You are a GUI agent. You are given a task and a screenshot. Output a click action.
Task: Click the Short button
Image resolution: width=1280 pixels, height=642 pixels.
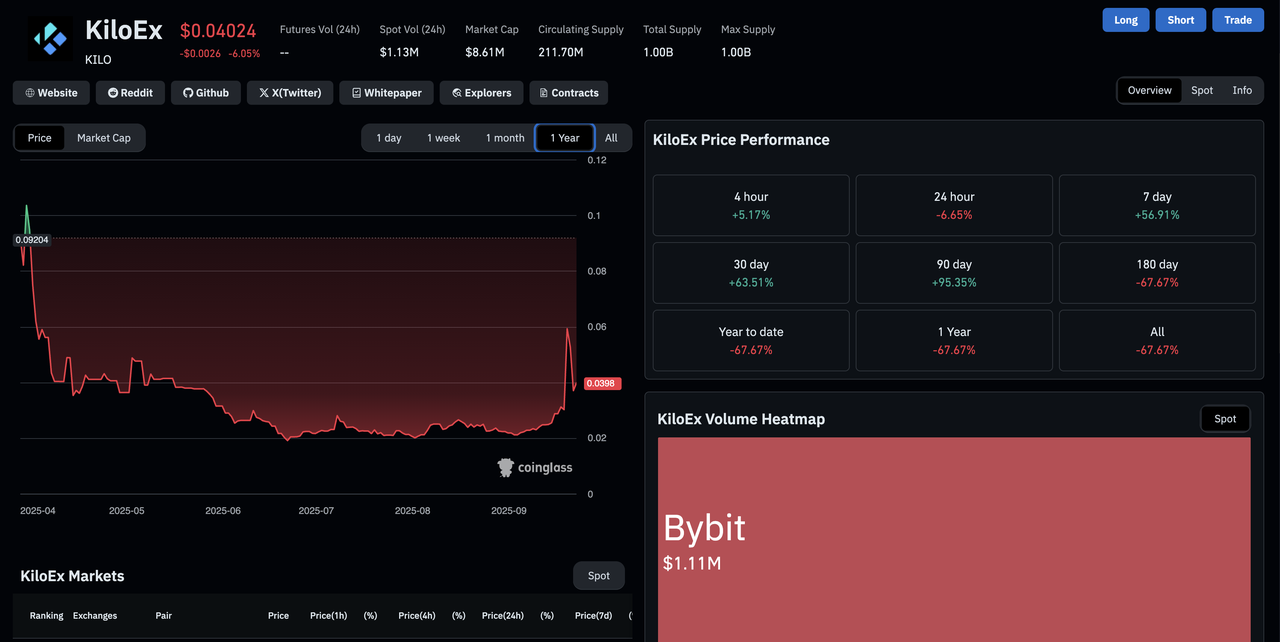pos(1181,20)
